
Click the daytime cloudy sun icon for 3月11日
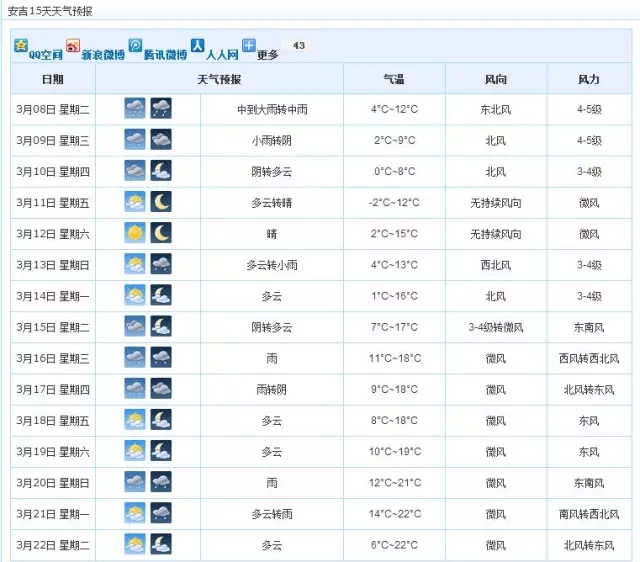click(x=135, y=202)
